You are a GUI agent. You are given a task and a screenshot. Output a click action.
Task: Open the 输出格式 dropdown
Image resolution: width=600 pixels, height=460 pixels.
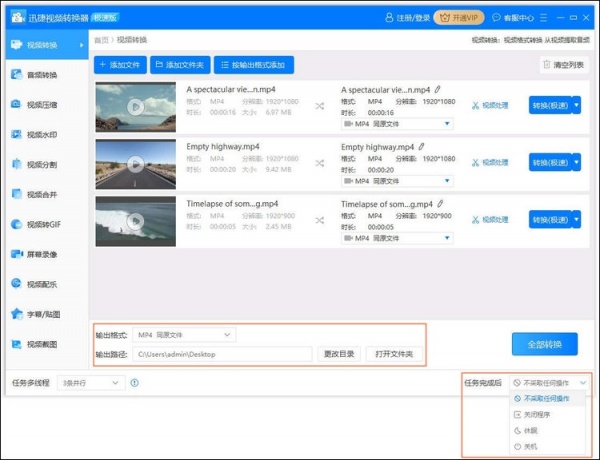click(x=184, y=335)
